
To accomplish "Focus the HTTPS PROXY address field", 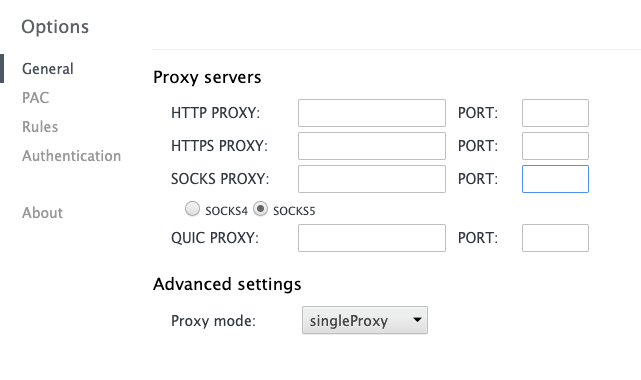I will click(372, 146).
